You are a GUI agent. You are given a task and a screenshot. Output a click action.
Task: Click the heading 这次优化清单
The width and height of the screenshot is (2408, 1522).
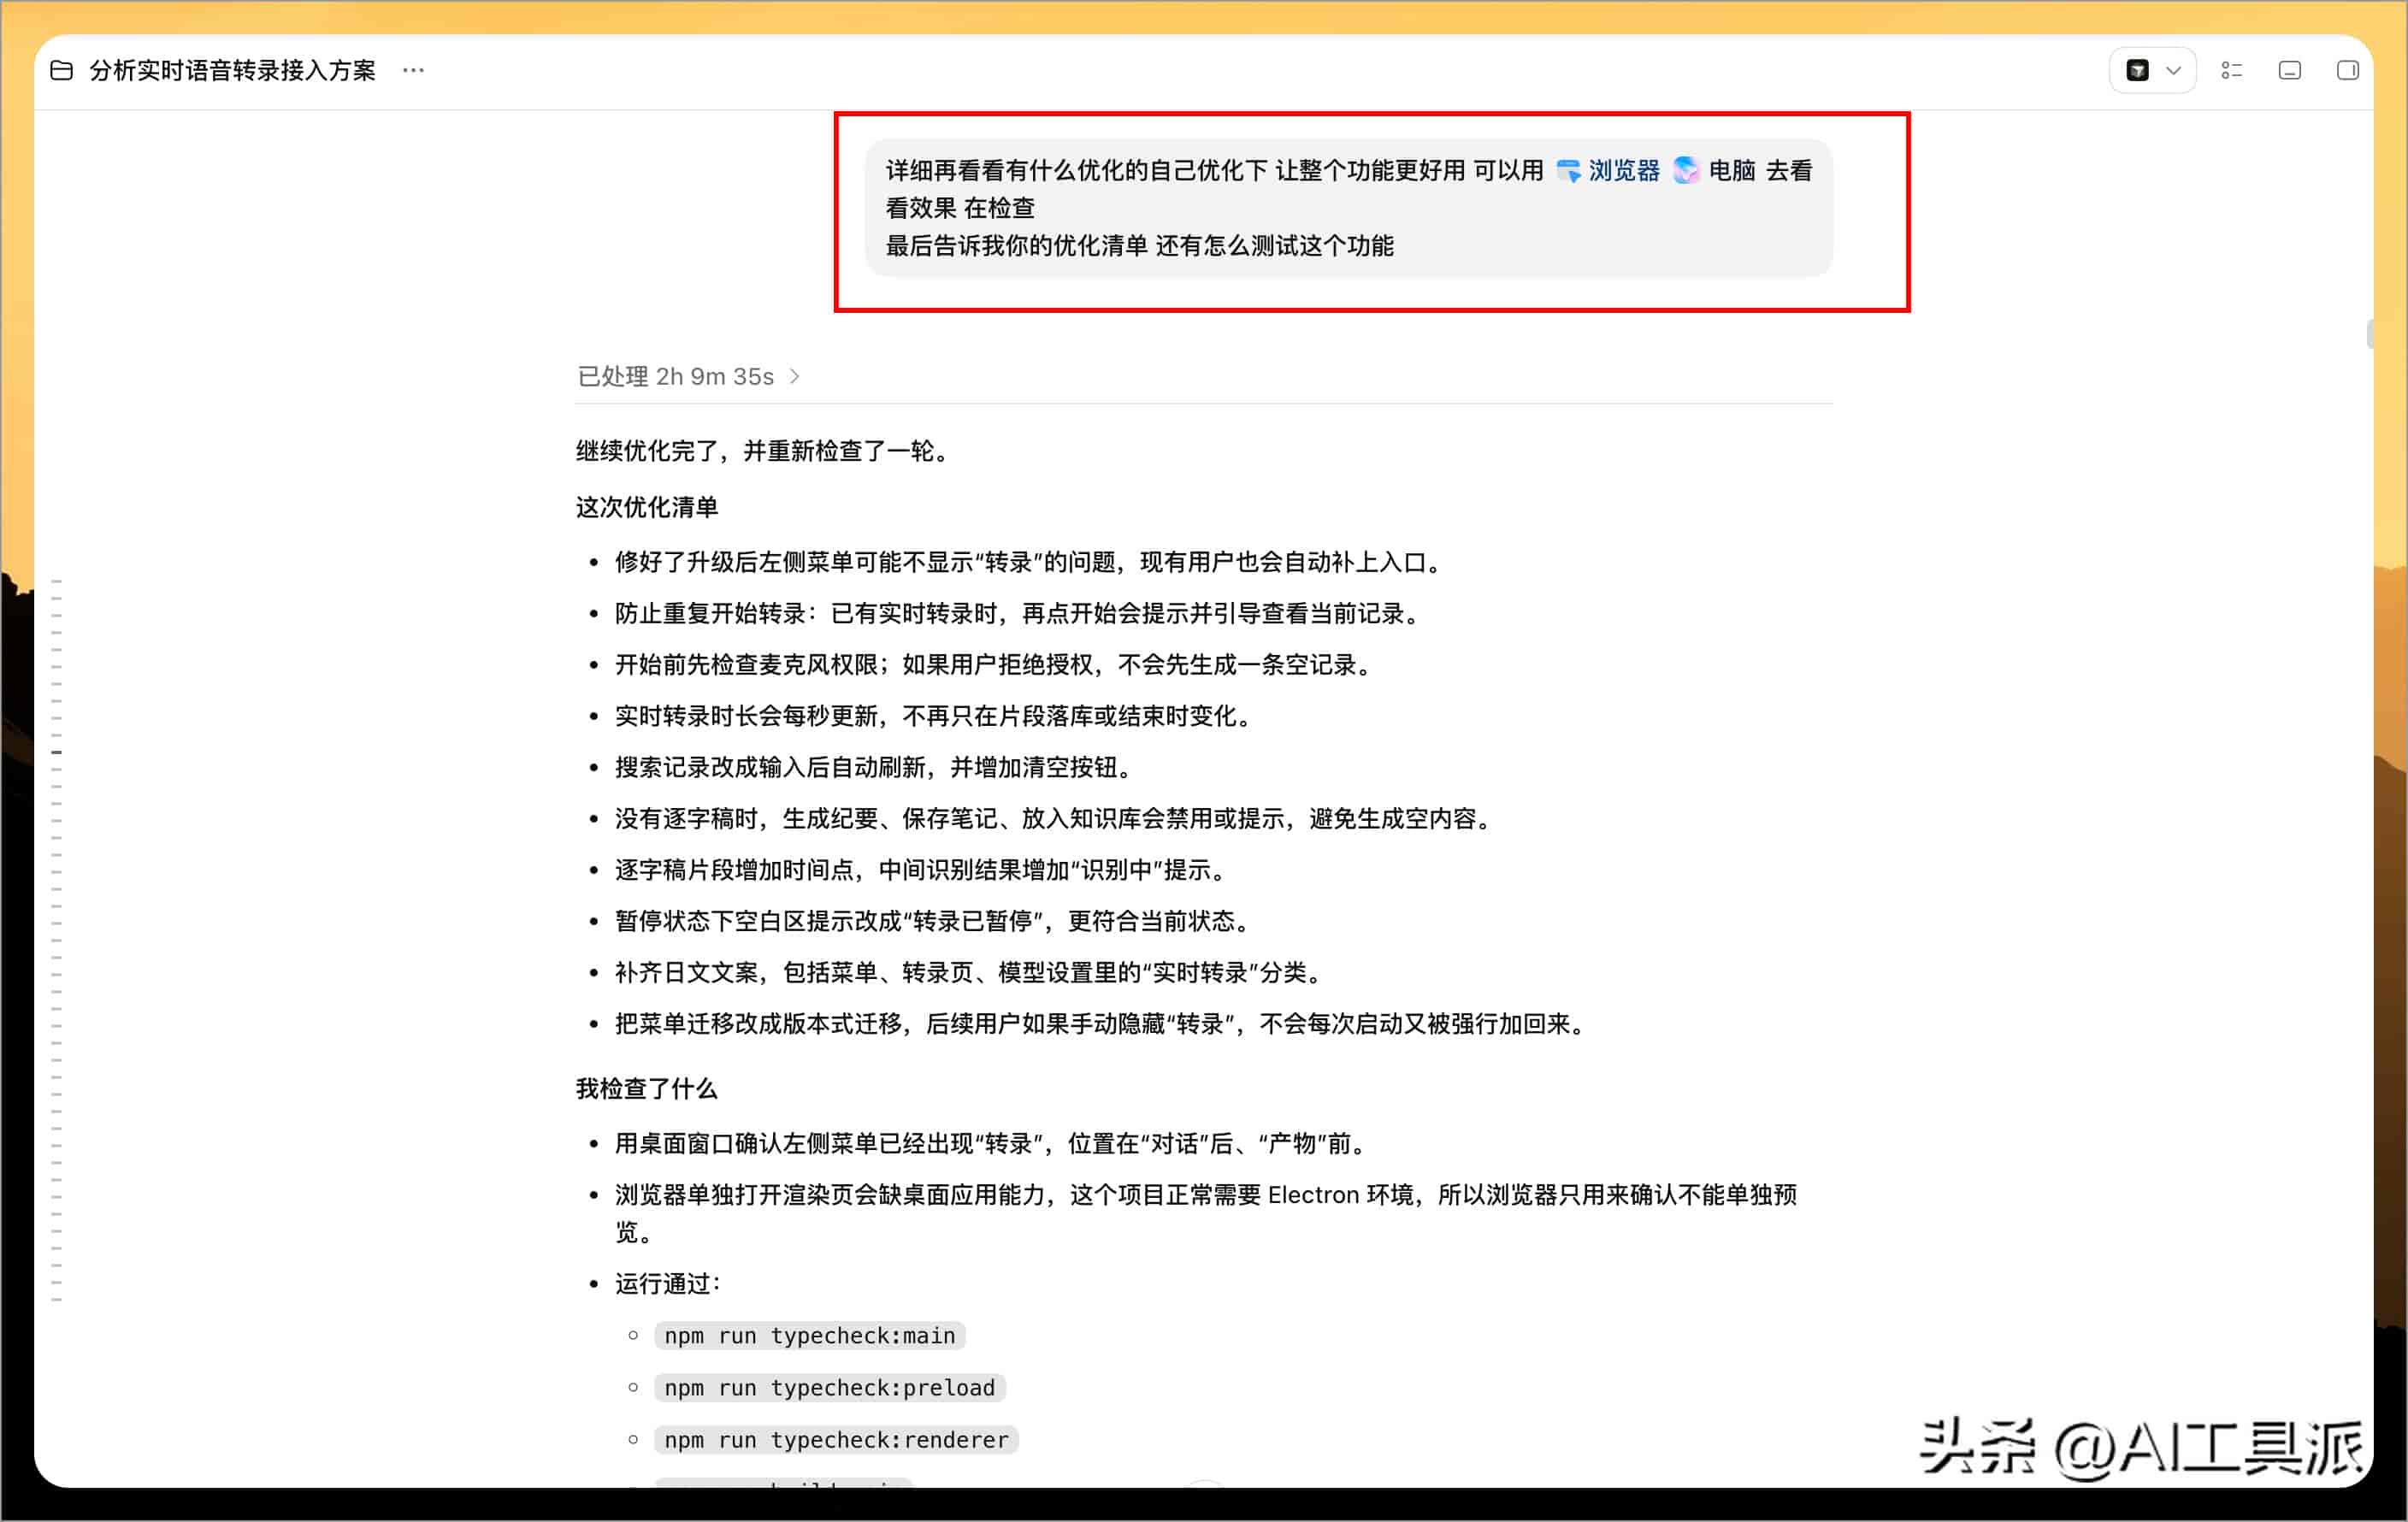647,507
